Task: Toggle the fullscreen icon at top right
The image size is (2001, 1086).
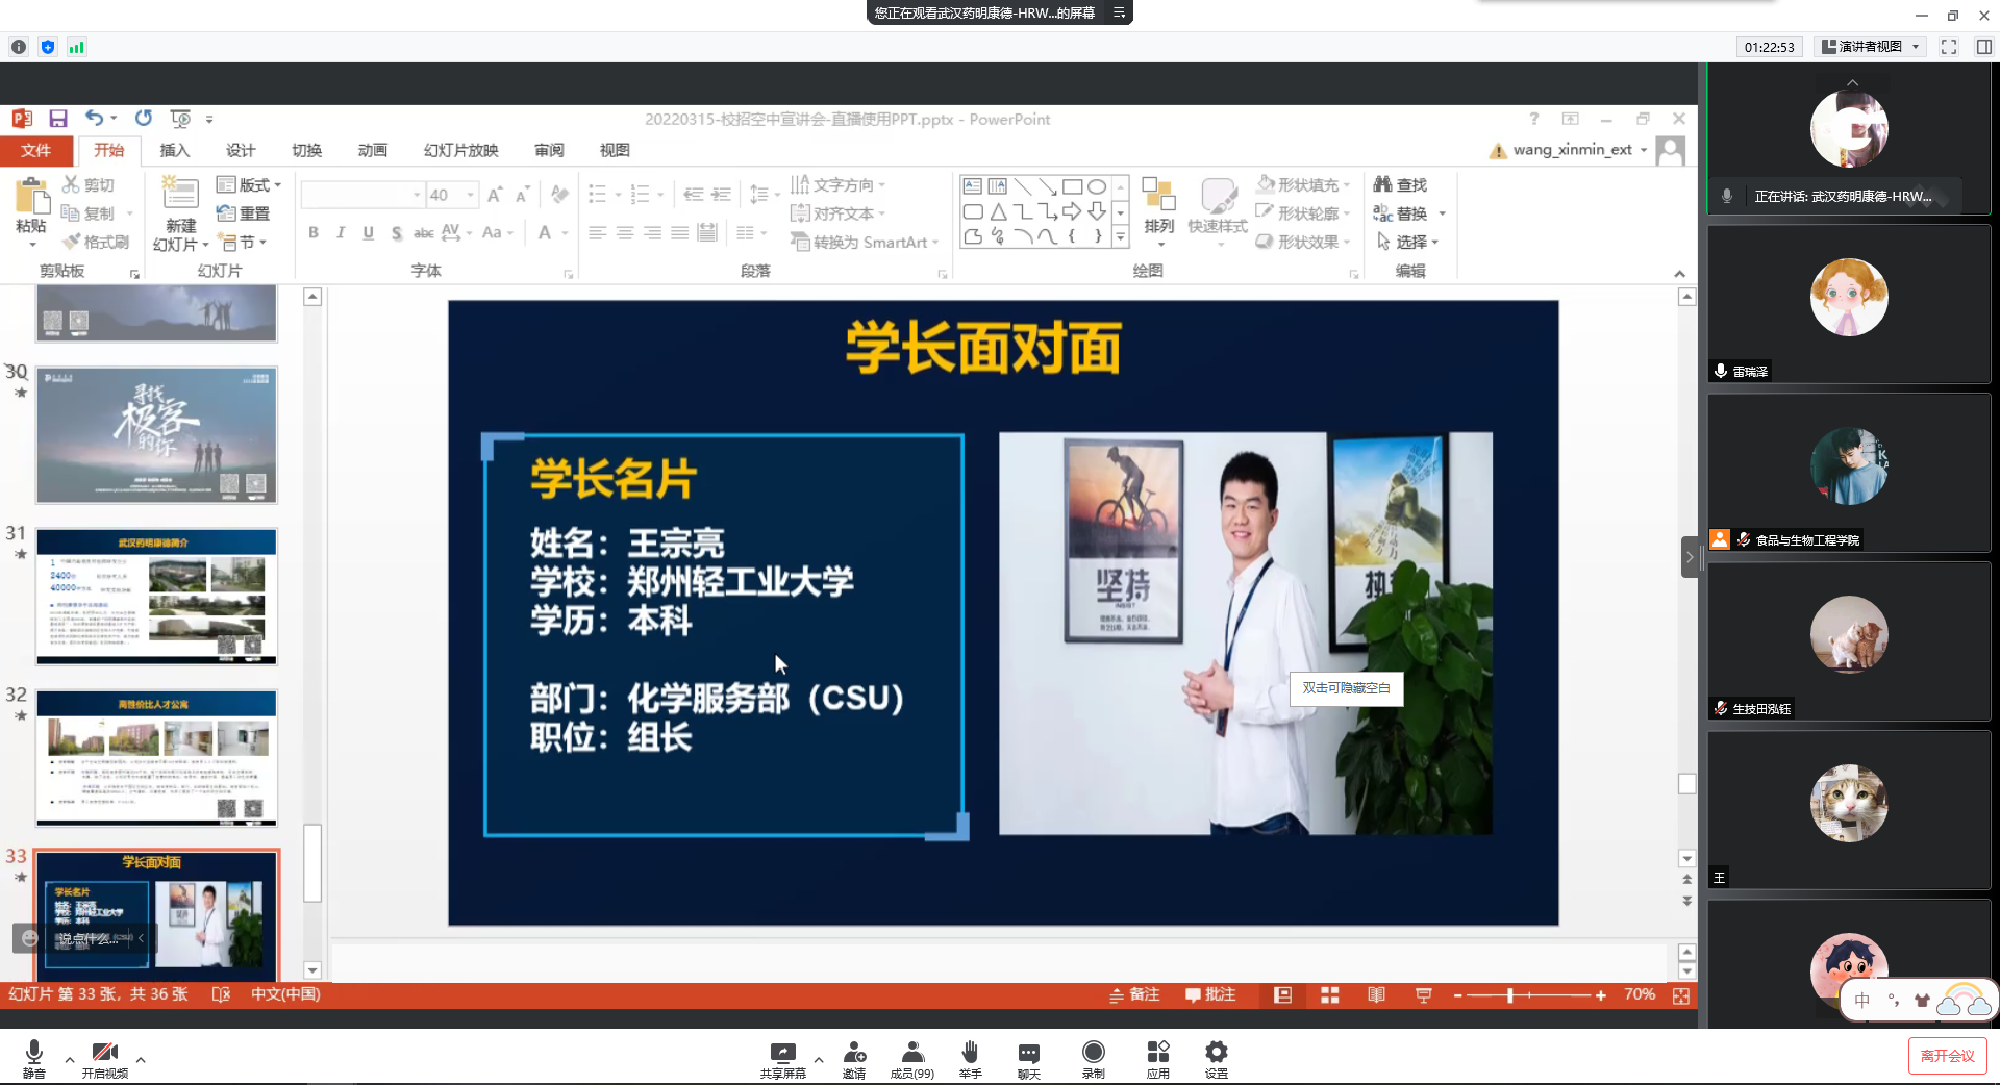Action: click(x=1949, y=47)
